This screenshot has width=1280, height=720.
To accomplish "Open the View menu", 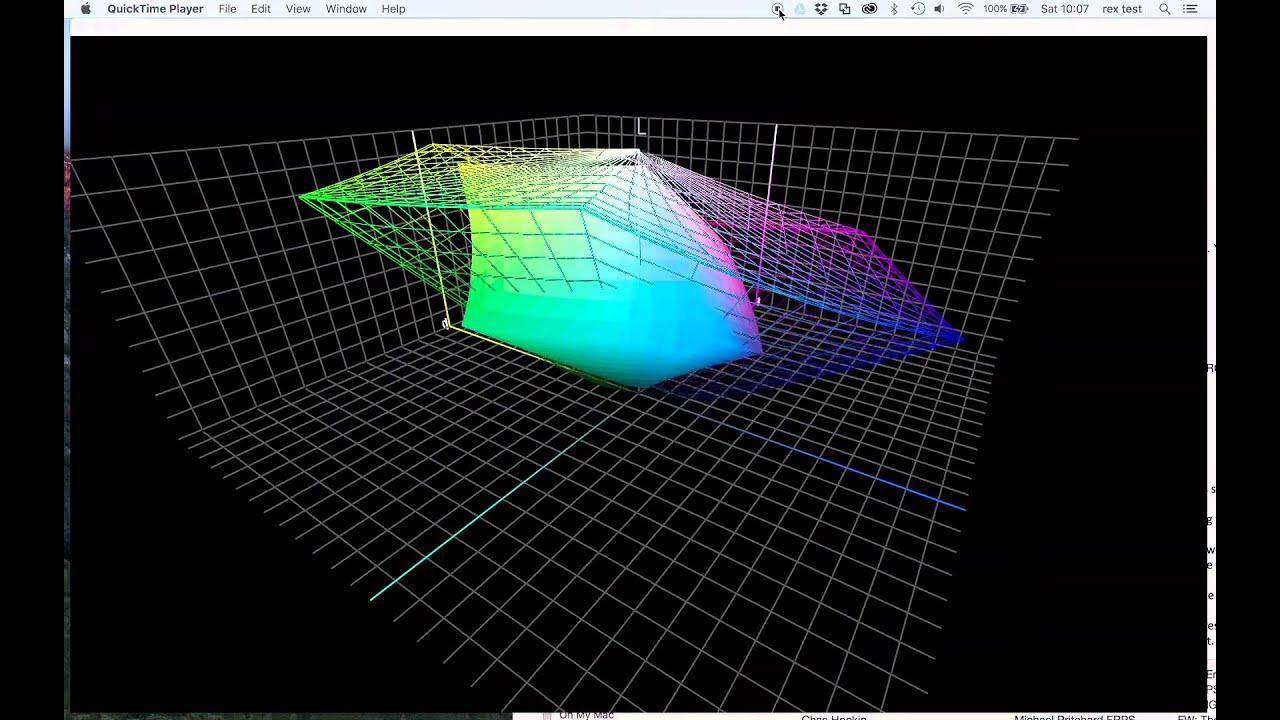I will click(x=298, y=9).
